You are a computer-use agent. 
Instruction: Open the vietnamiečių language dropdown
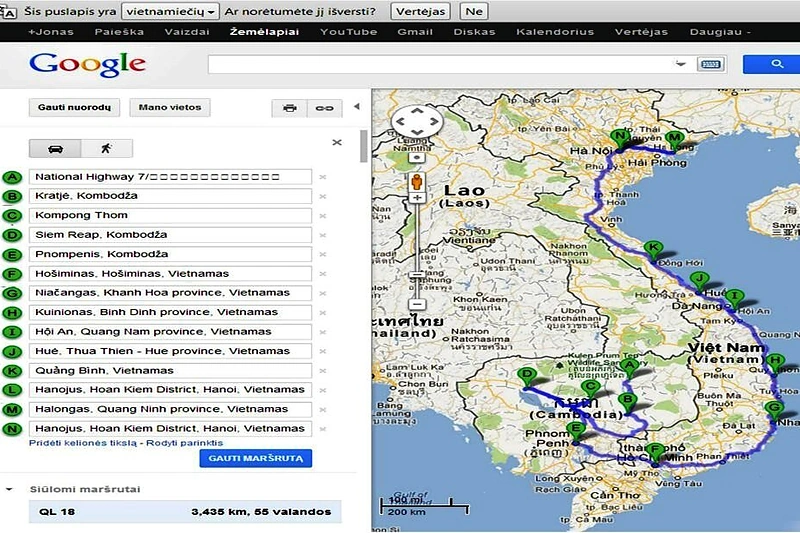point(172,12)
